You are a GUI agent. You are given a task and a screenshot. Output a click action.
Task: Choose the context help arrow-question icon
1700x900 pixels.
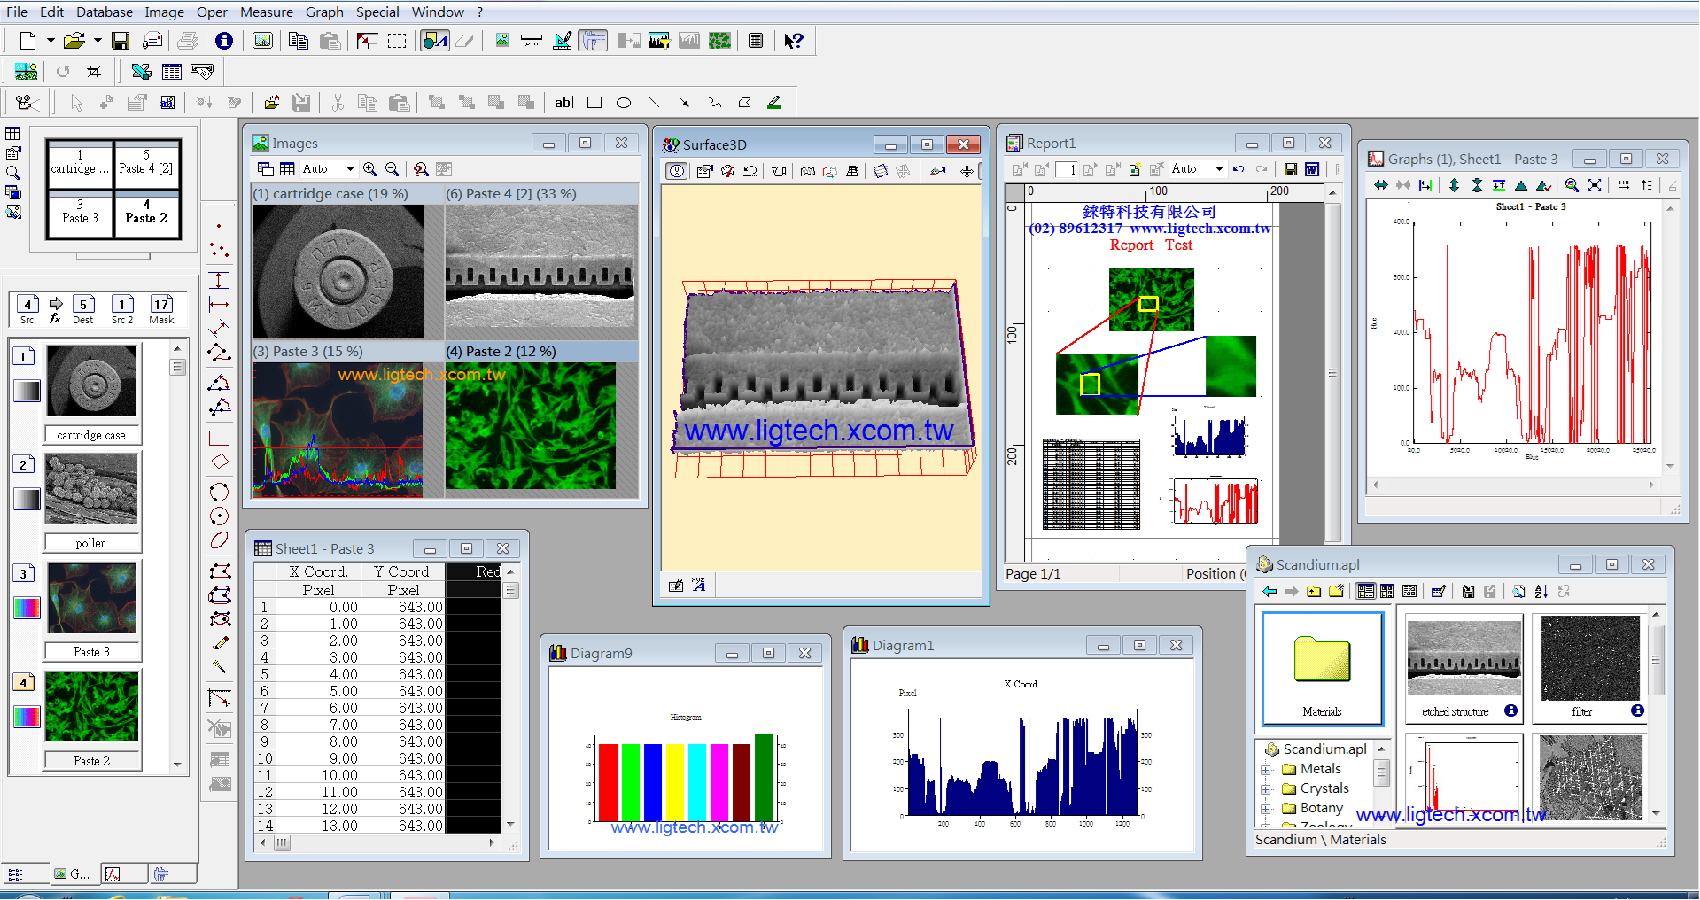793,41
